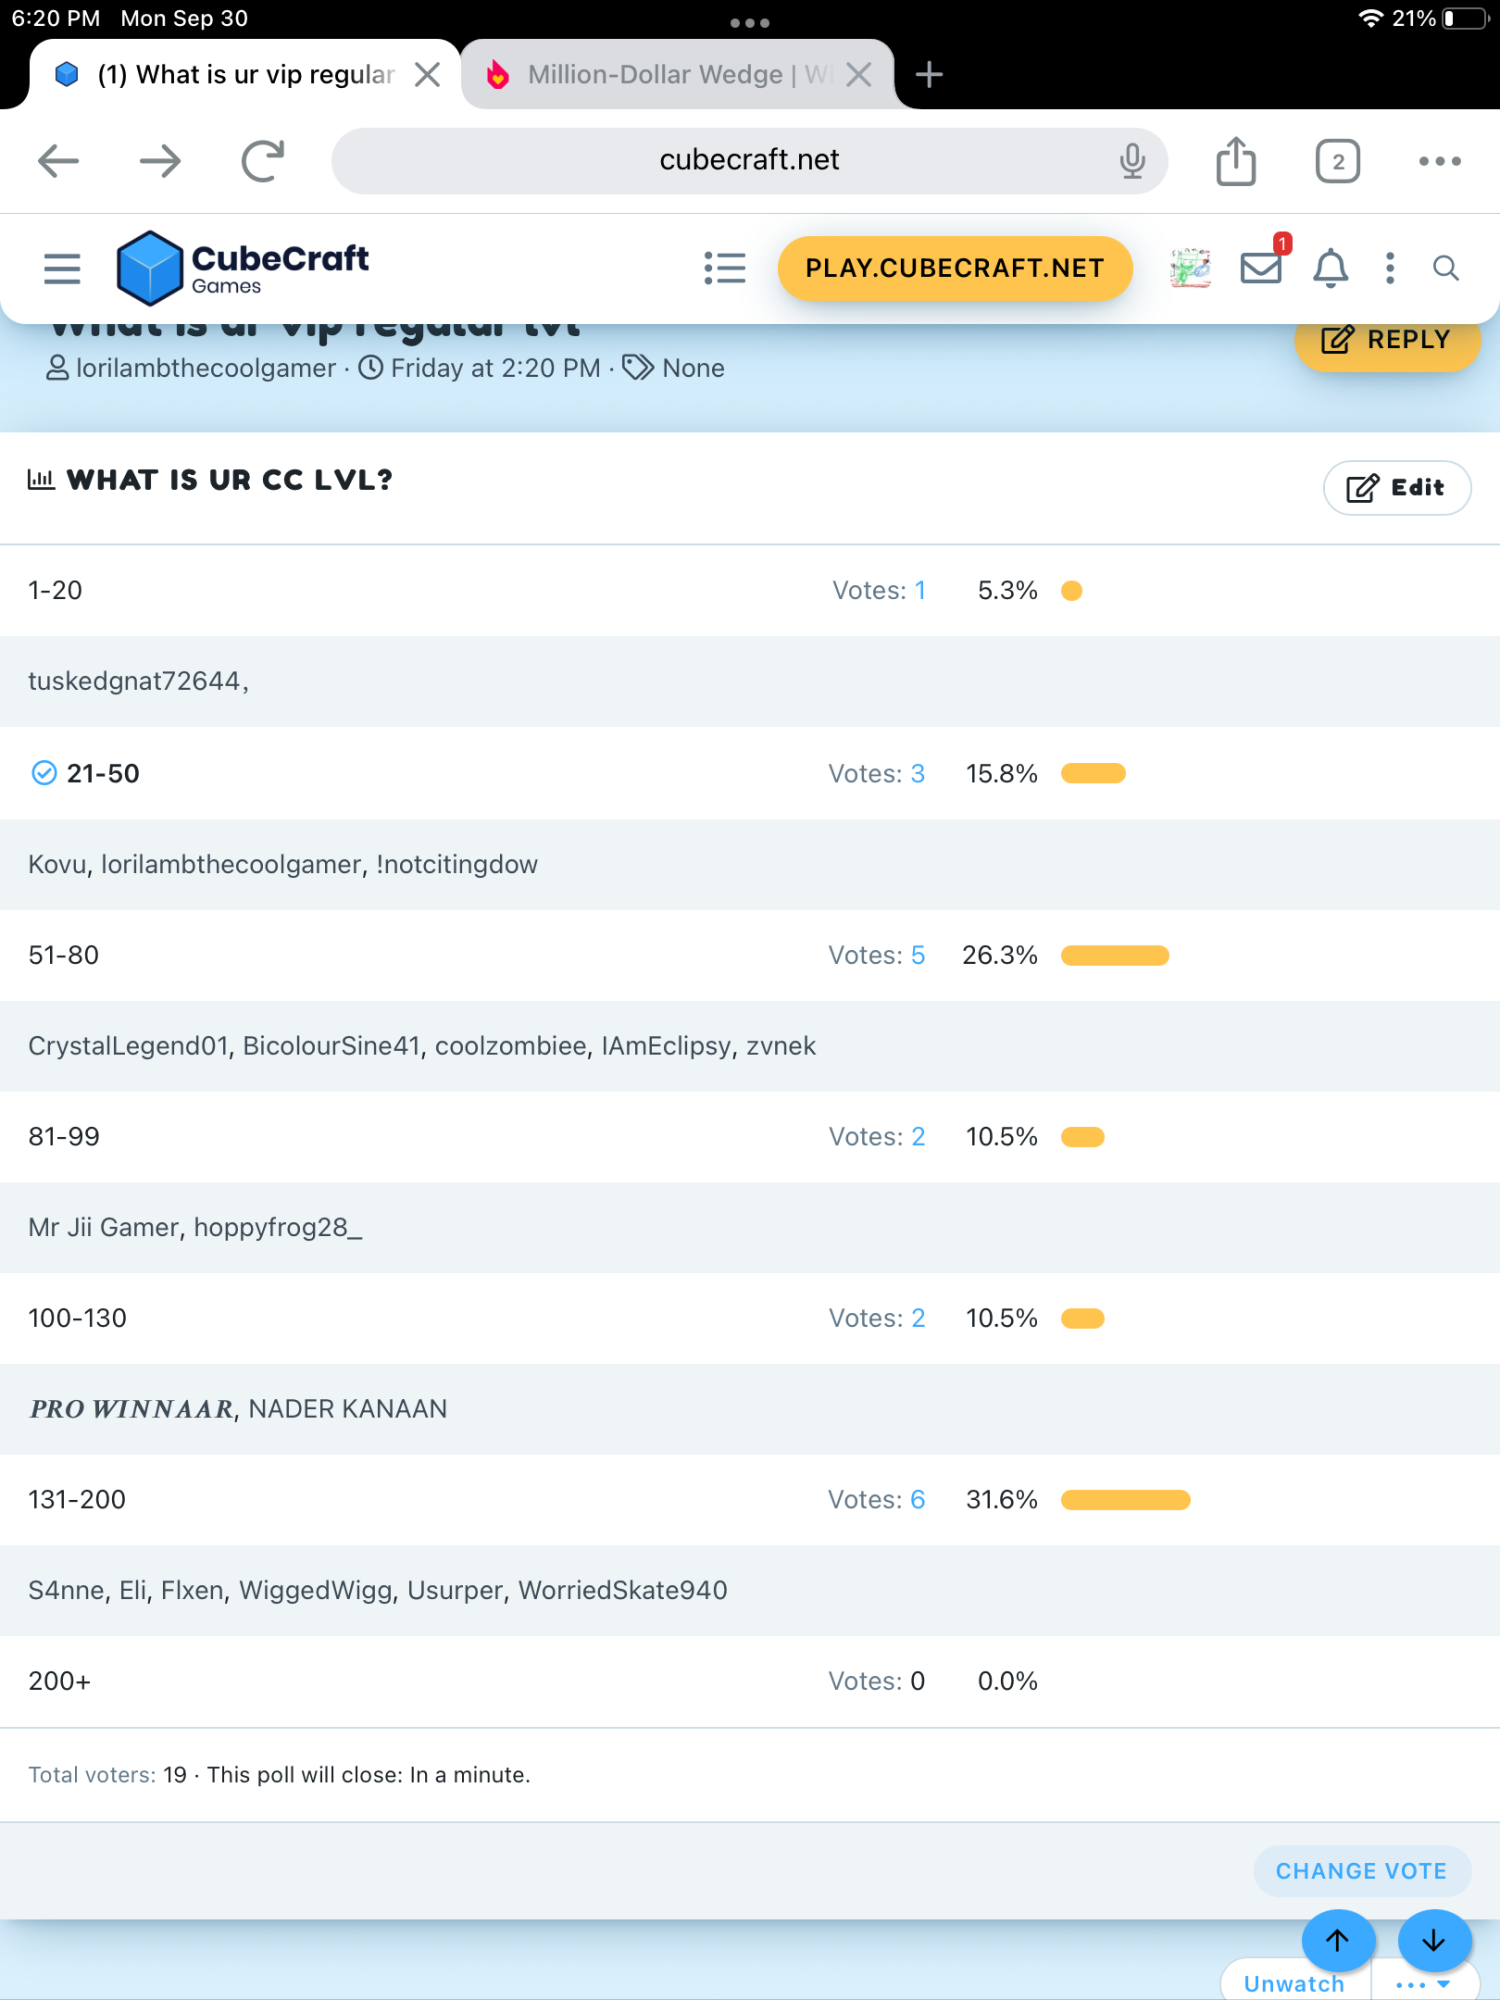Image resolution: width=1500 pixels, height=2000 pixels.
Task: Click the search magnifier icon
Action: click(x=1445, y=268)
